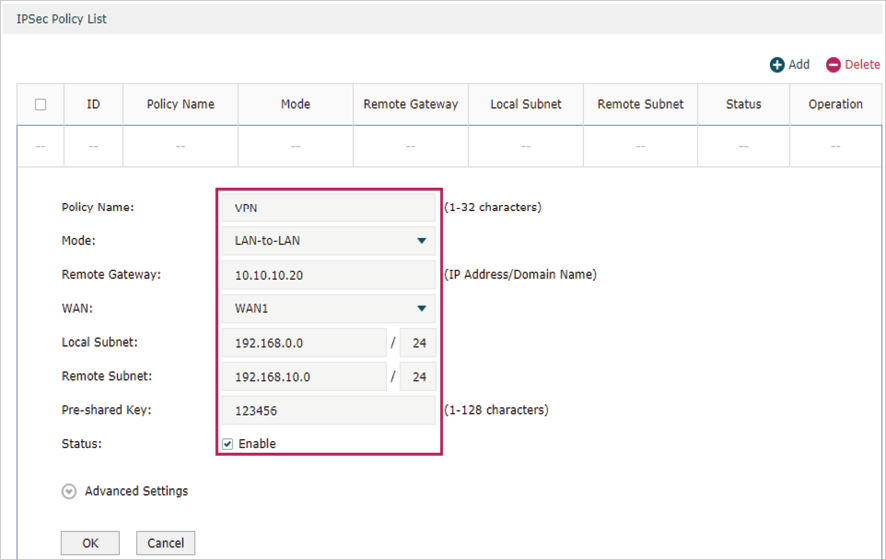Viewport: 886px width, 560px height.
Task: Open the Mode LAN-to-LAN dropdown
Action: [x=328, y=241]
